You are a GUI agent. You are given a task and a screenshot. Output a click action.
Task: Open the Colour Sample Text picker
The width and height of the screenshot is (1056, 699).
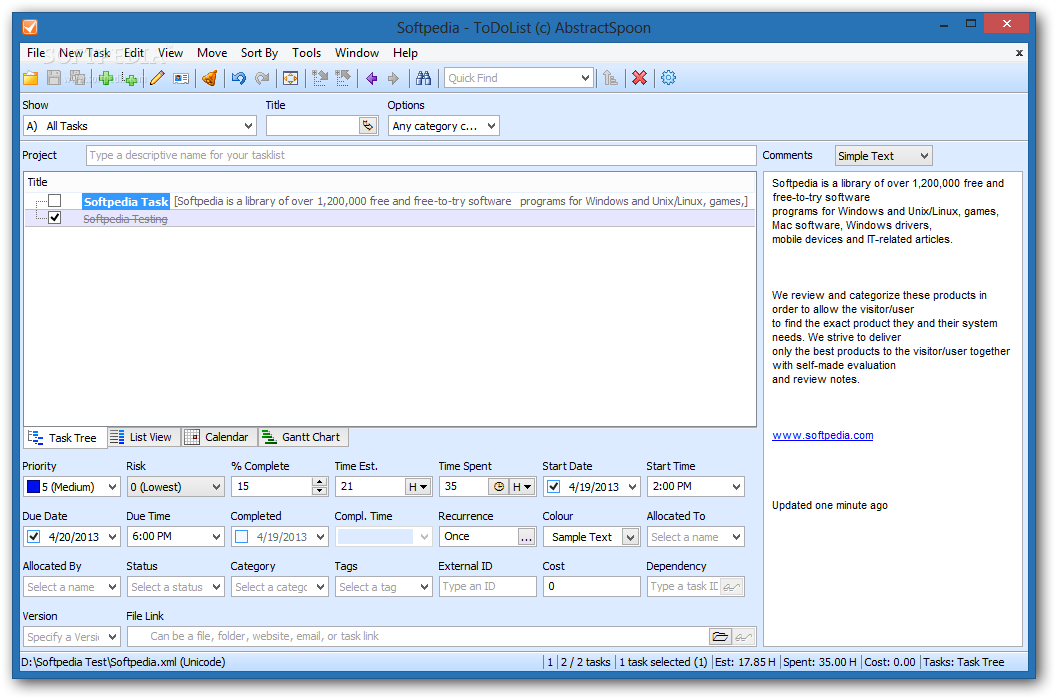tap(591, 537)
